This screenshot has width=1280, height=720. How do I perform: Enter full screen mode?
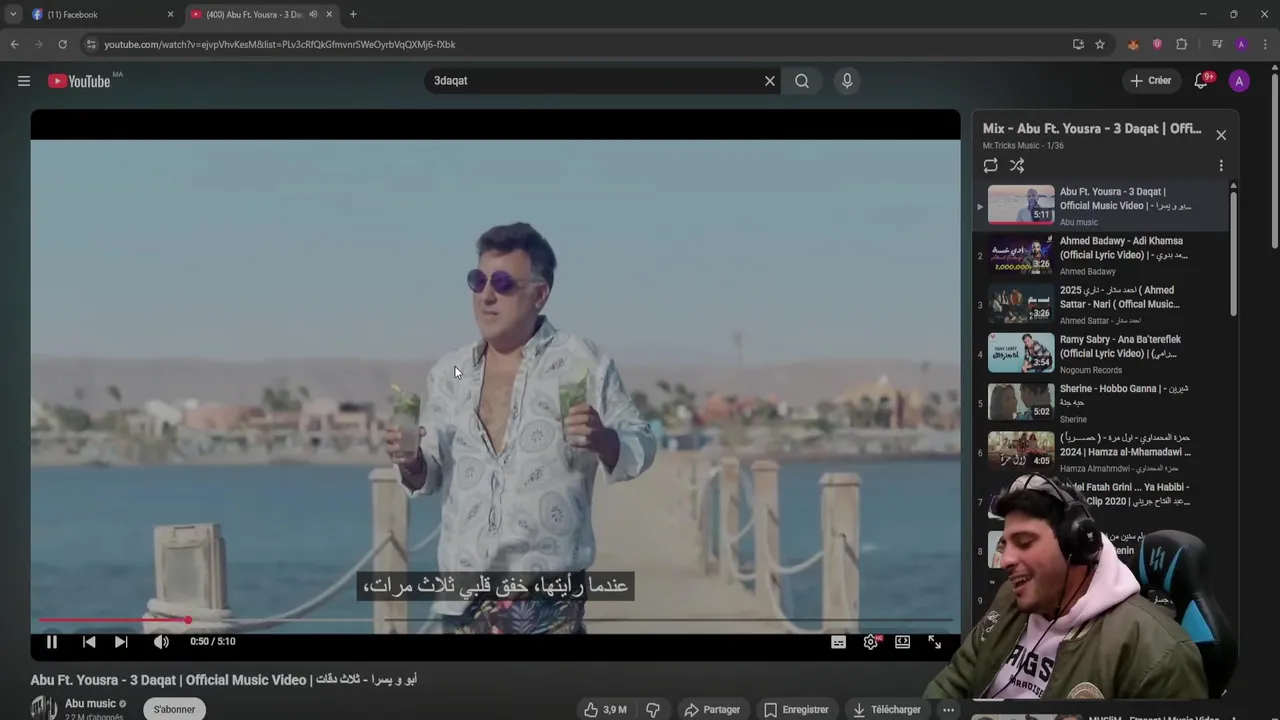pos(935,642)
